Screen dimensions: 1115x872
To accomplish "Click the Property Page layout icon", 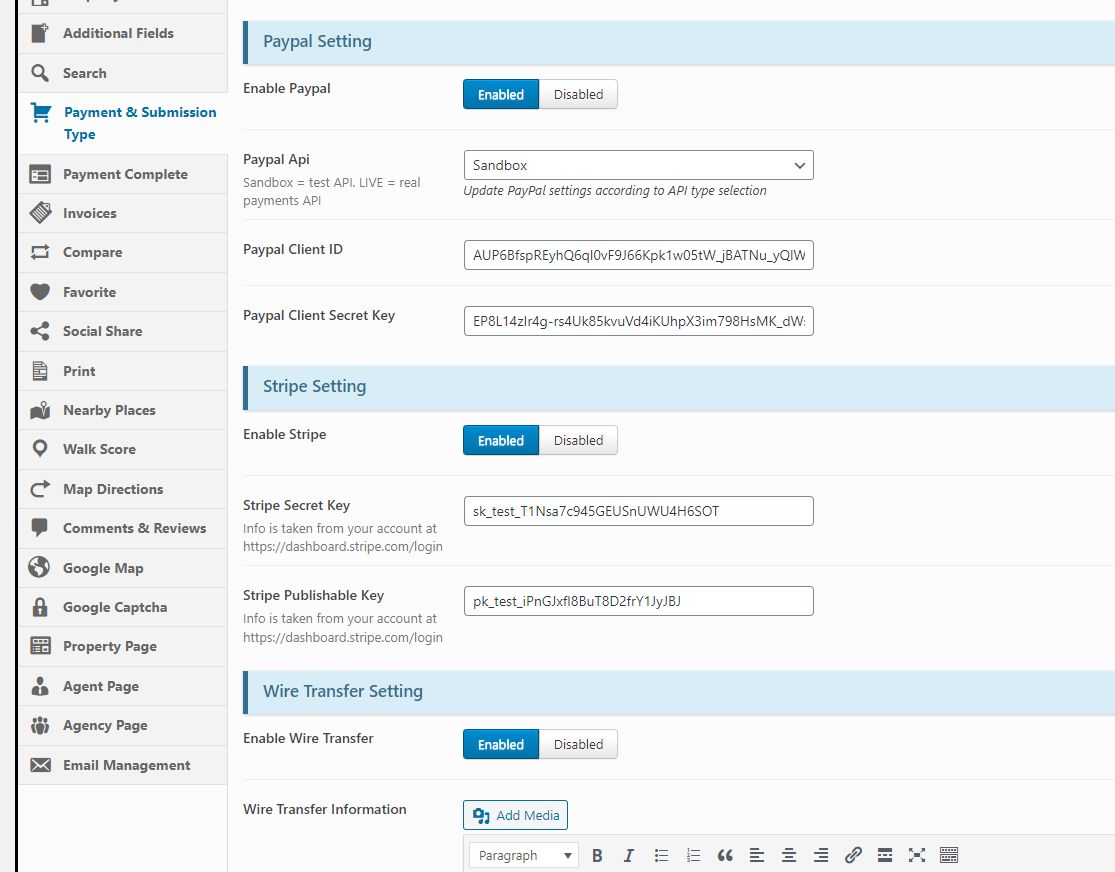I will coord(41,646).
